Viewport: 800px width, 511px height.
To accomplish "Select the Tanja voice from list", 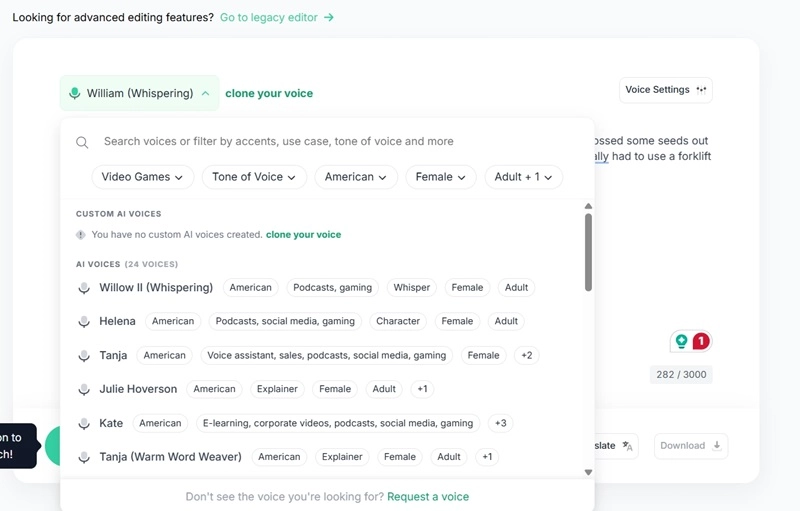I will 113,355.
